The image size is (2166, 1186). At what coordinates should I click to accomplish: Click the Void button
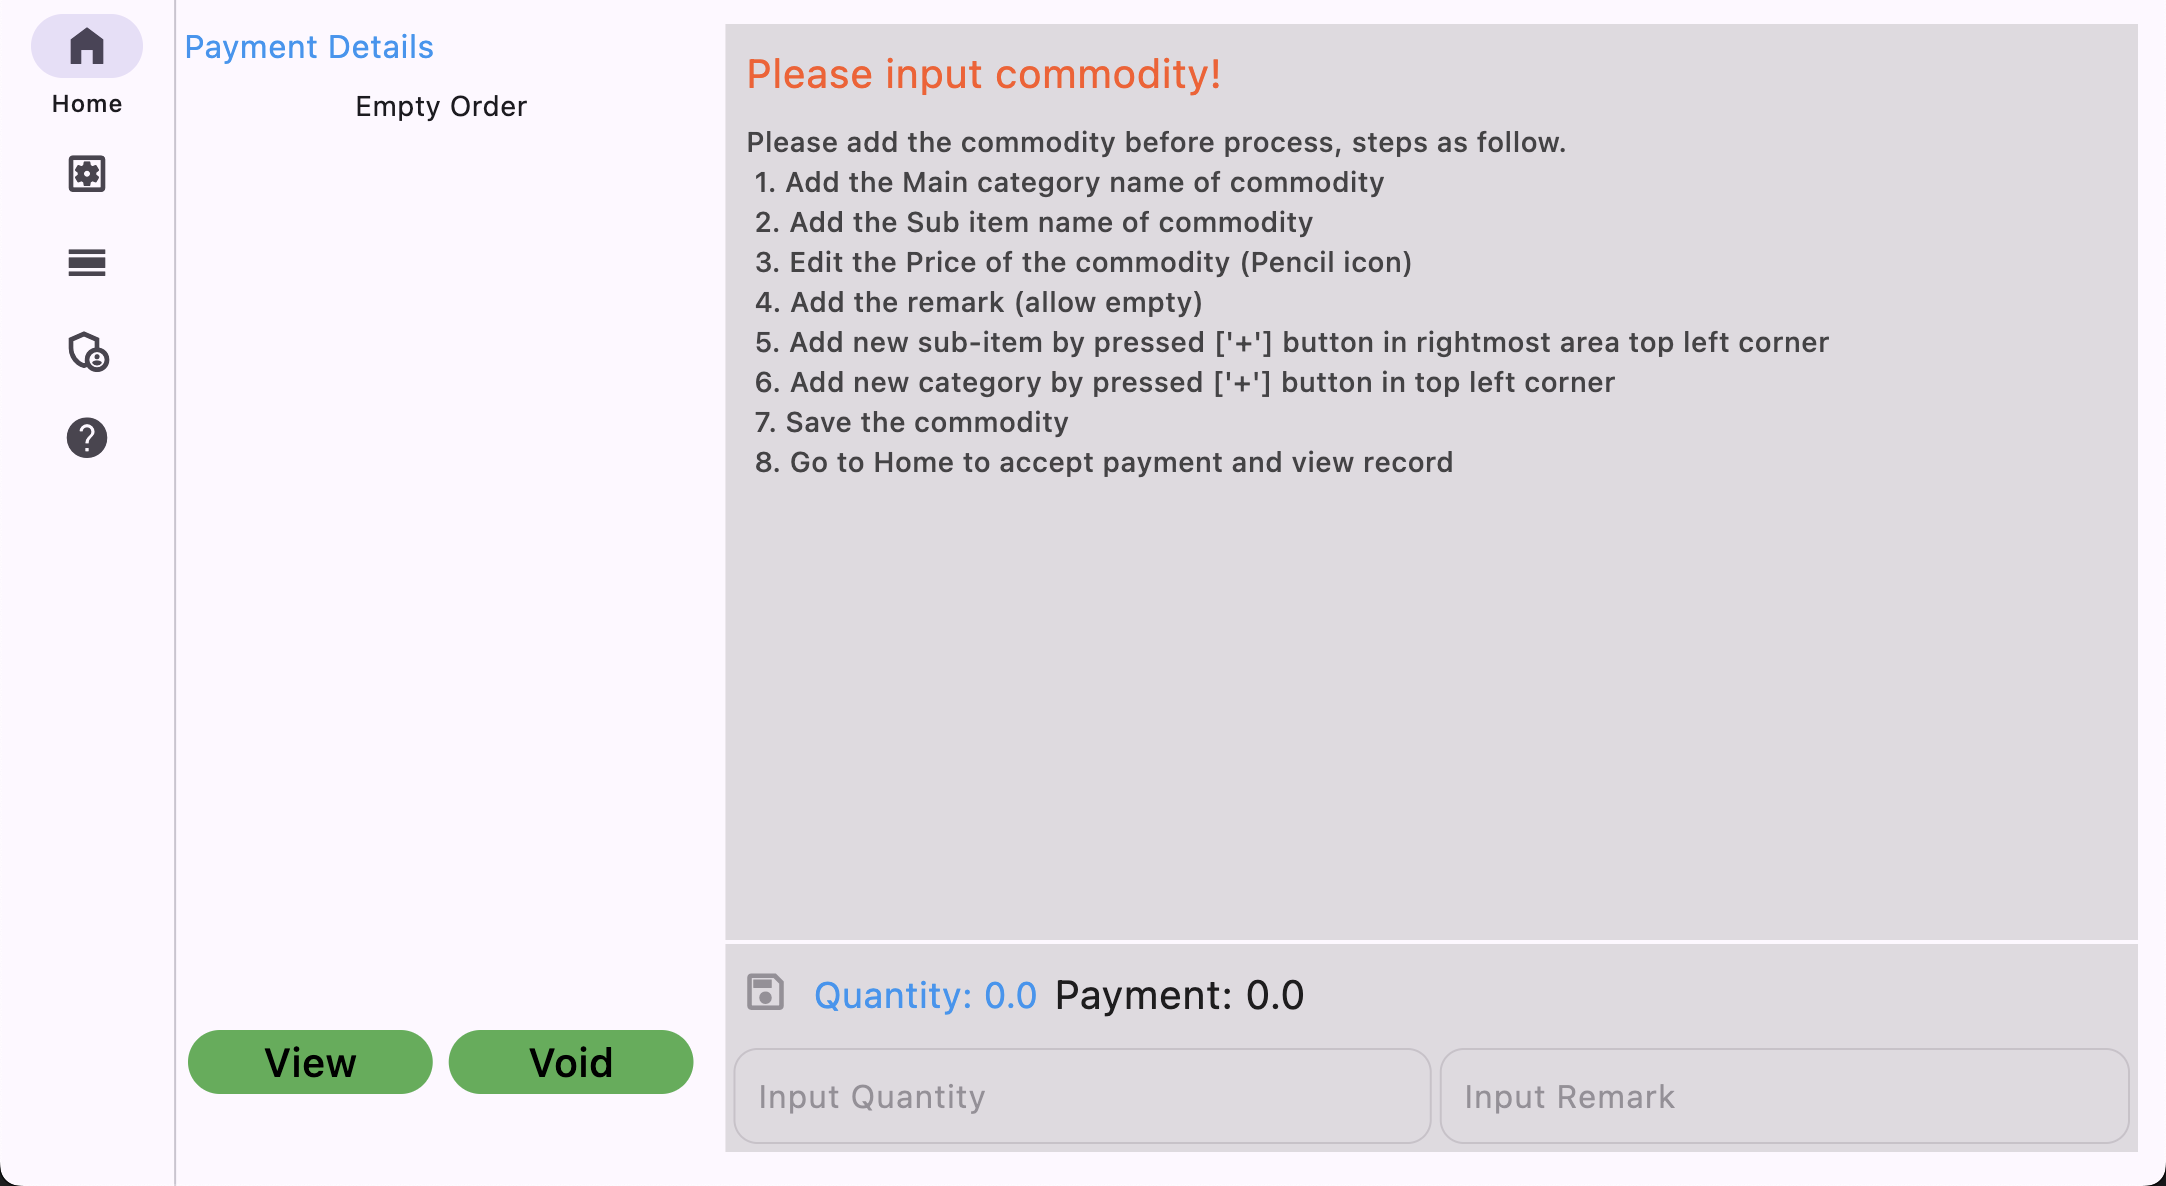(571, 1062)
